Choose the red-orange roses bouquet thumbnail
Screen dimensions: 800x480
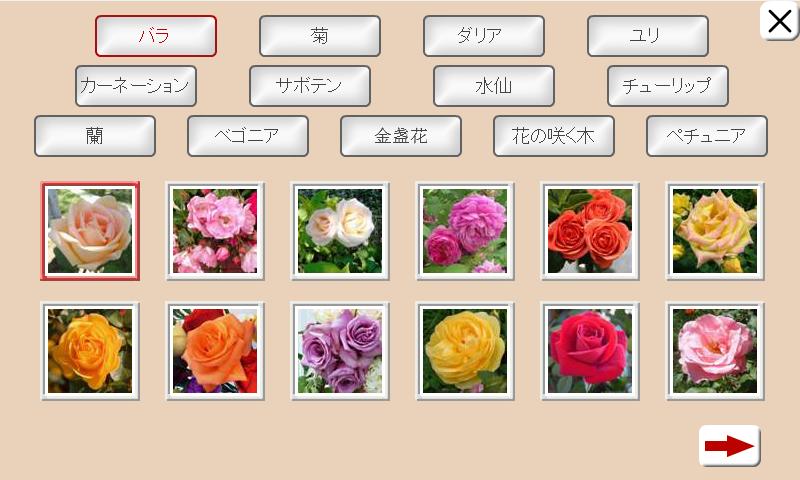(590, 231)
